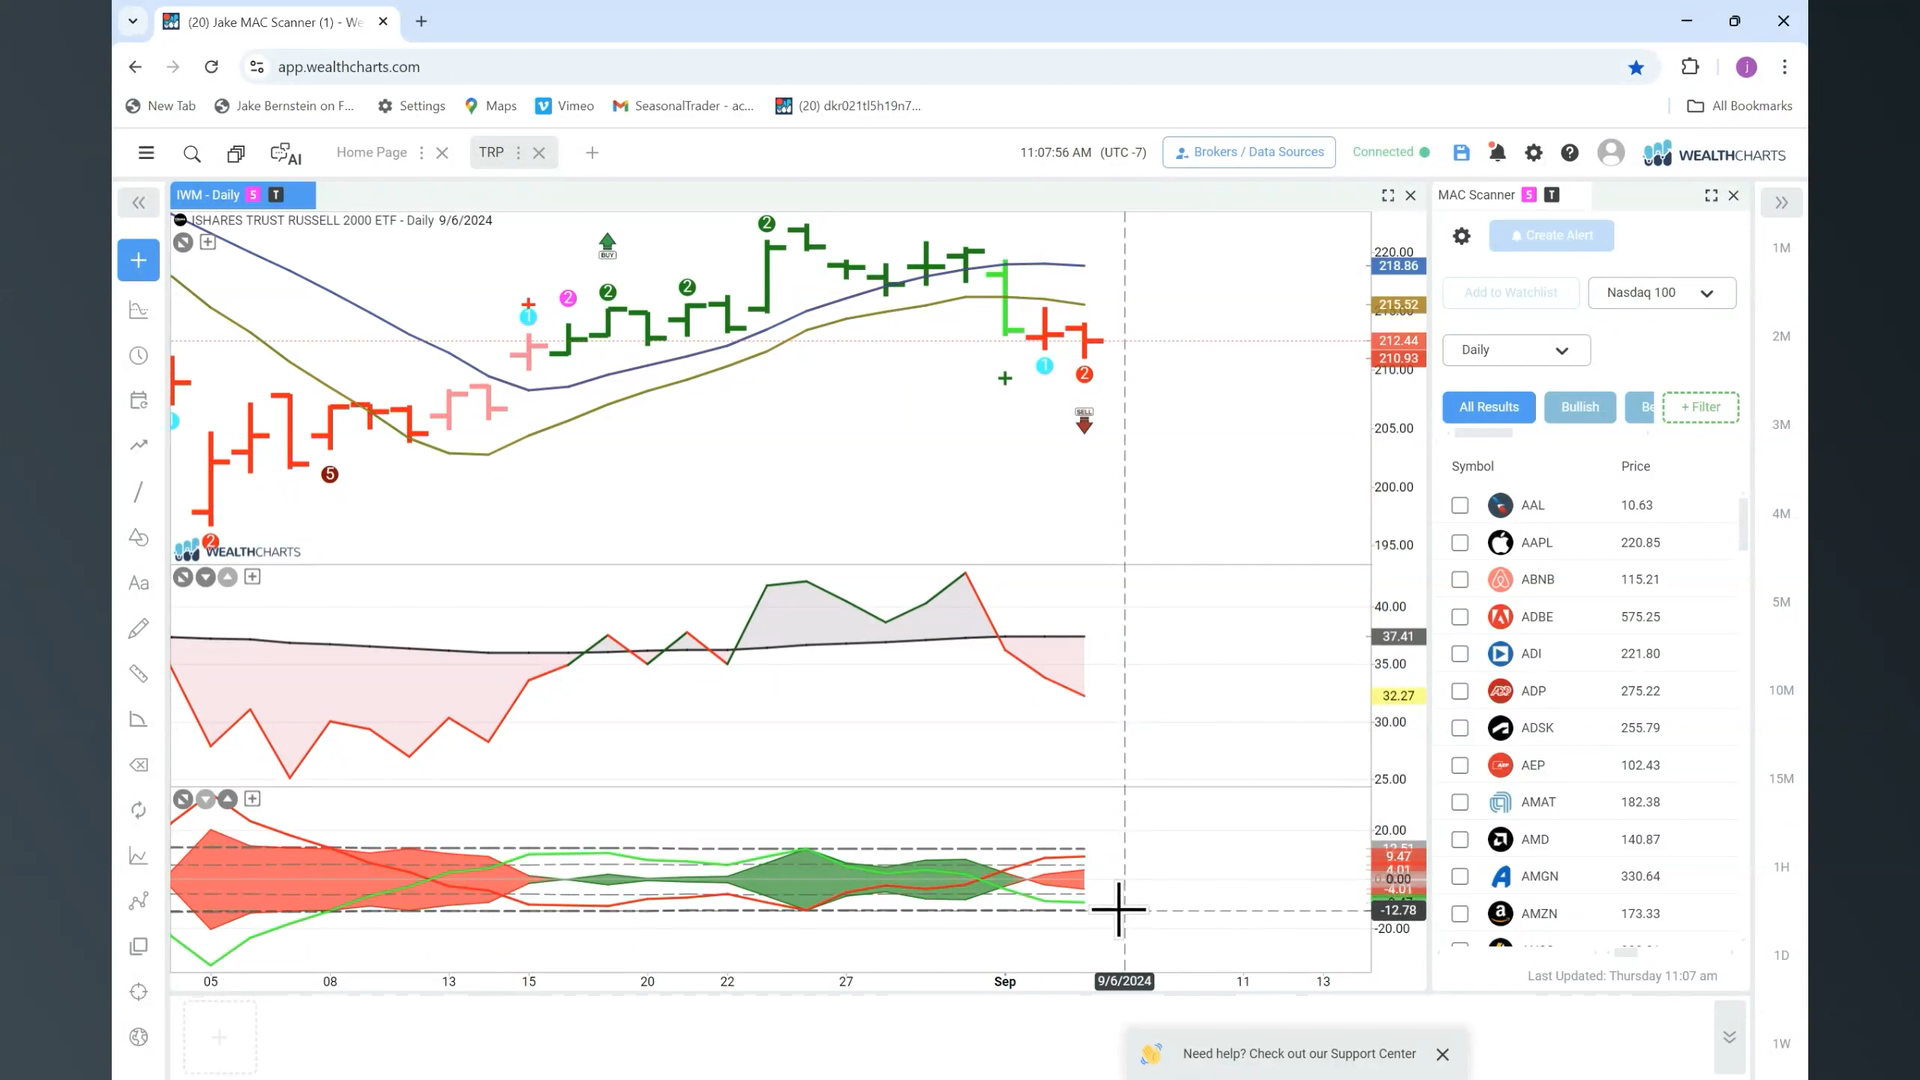Dismiss the Support Center help popup

pyautogui.click(x=1442, y=1054)
